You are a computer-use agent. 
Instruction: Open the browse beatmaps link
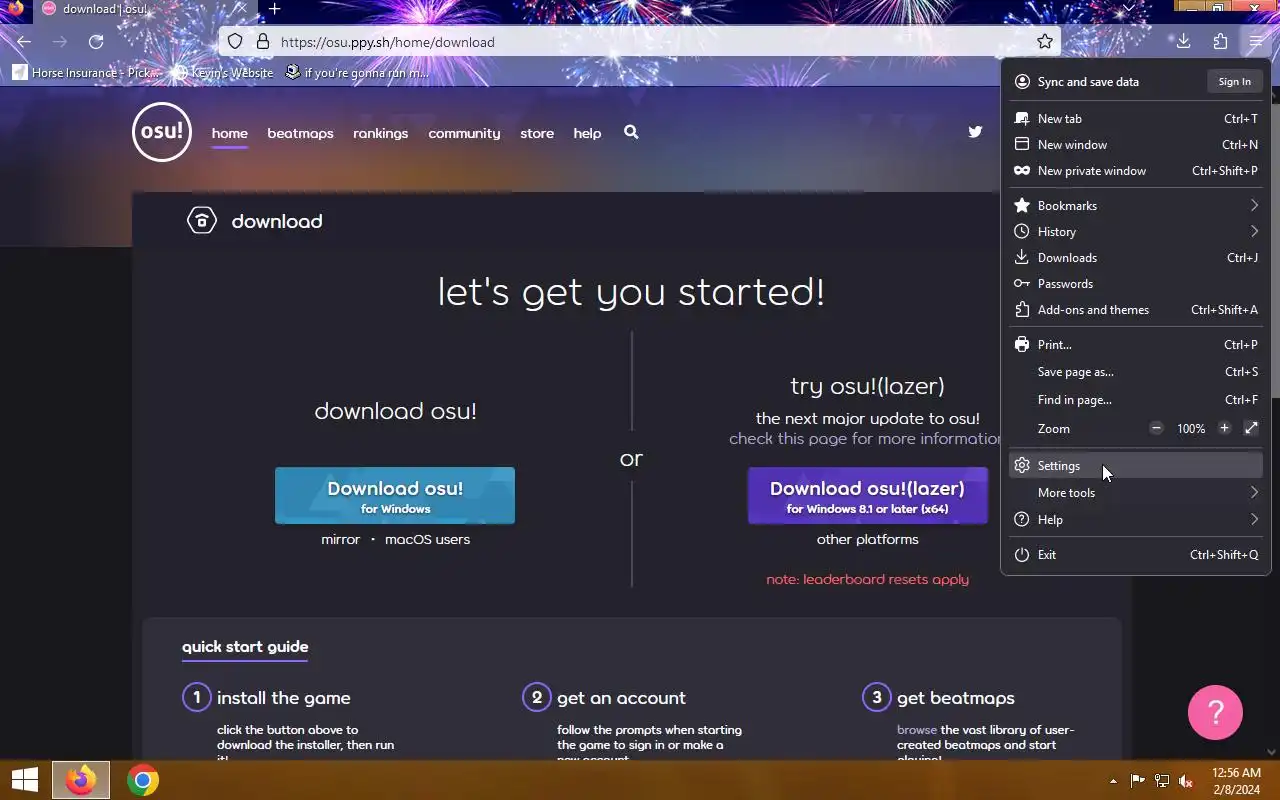coord(917,730)
